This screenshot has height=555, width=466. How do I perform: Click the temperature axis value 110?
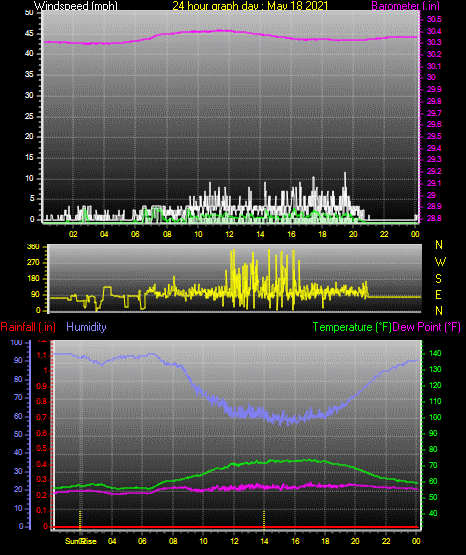(435, 401)
